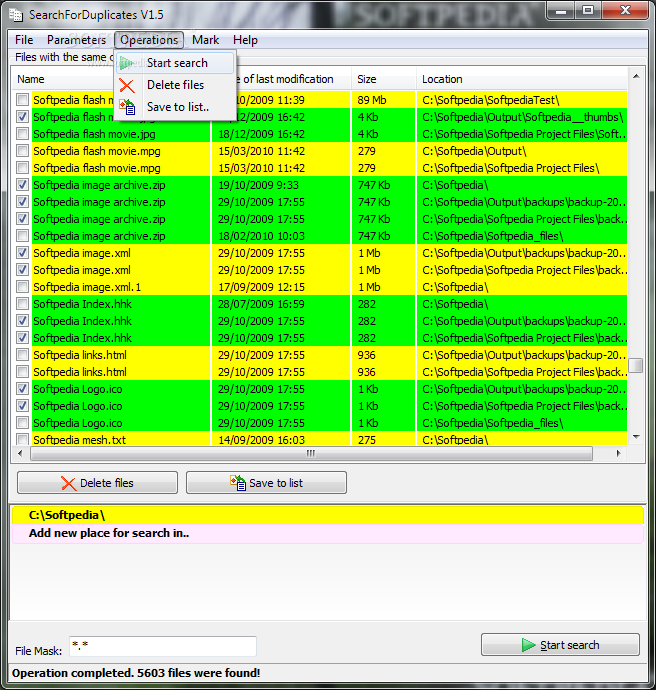
Task: Check flash movie.mpg in C:\Softpedia\Output\
Action: [22, 151]
